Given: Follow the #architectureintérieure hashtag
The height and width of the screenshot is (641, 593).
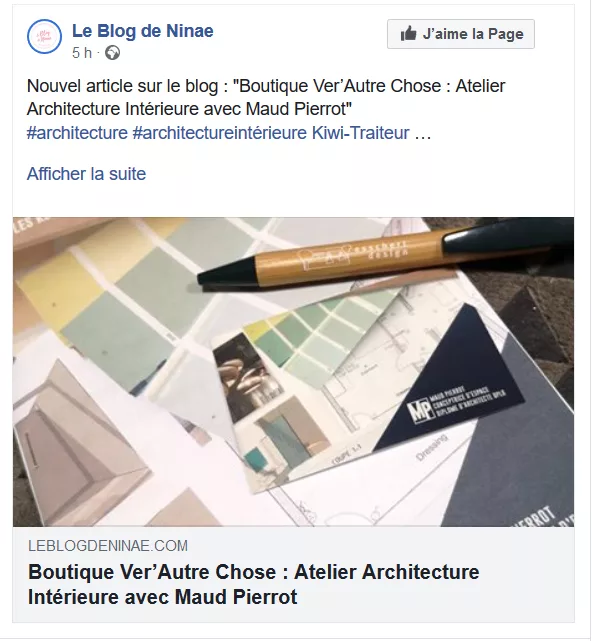Looking at the screenshot, I should point(219,133).
